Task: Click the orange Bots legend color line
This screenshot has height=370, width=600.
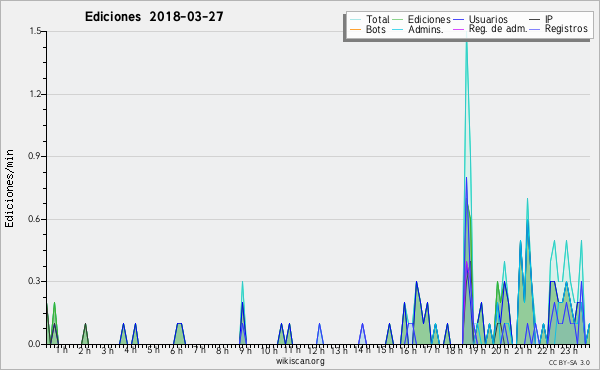Action: [x=355, y=29]
